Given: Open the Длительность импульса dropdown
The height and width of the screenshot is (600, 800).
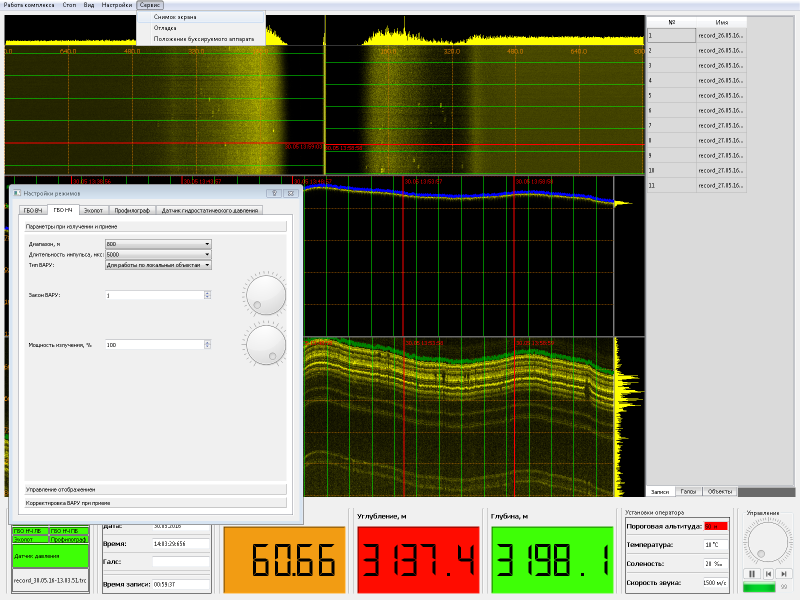Looking at the screenshot, I should click(x=158, y=254).
